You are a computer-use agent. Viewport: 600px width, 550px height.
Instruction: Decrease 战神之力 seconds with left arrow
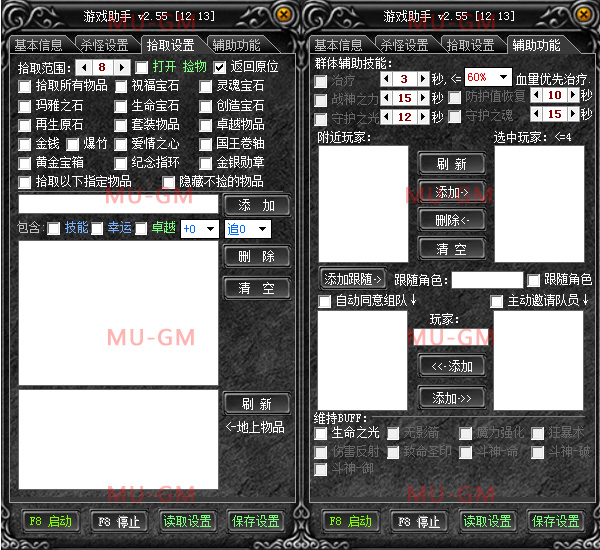pos(383,97)
